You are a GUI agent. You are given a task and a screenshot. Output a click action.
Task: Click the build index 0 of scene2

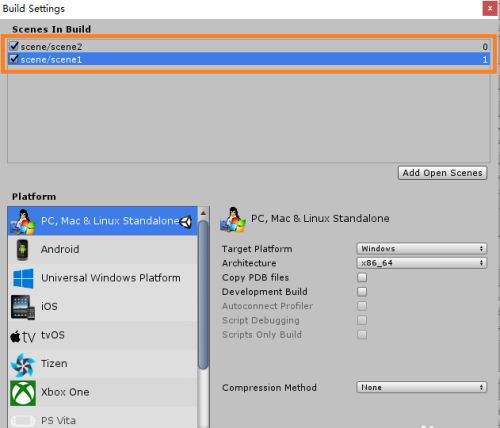pyautogui.click(x=485, y=47)
